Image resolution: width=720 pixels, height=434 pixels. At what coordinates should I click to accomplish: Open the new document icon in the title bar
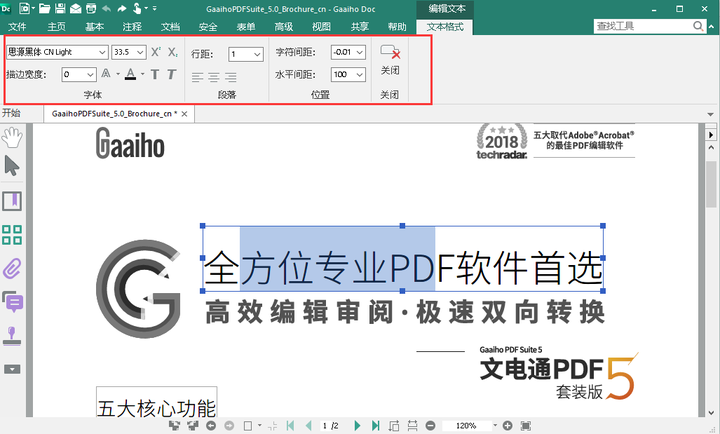point(24,8)
